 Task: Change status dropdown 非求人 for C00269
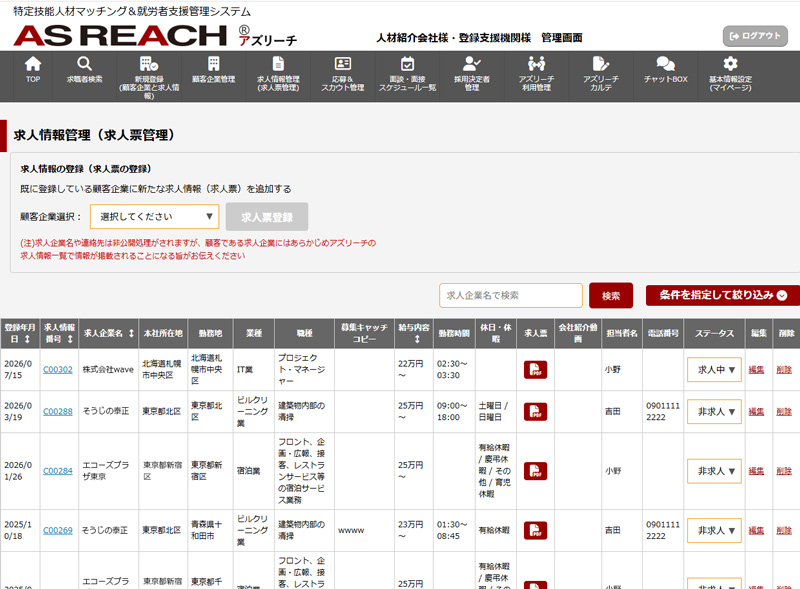pyautogui.click(x=714, y=530)
